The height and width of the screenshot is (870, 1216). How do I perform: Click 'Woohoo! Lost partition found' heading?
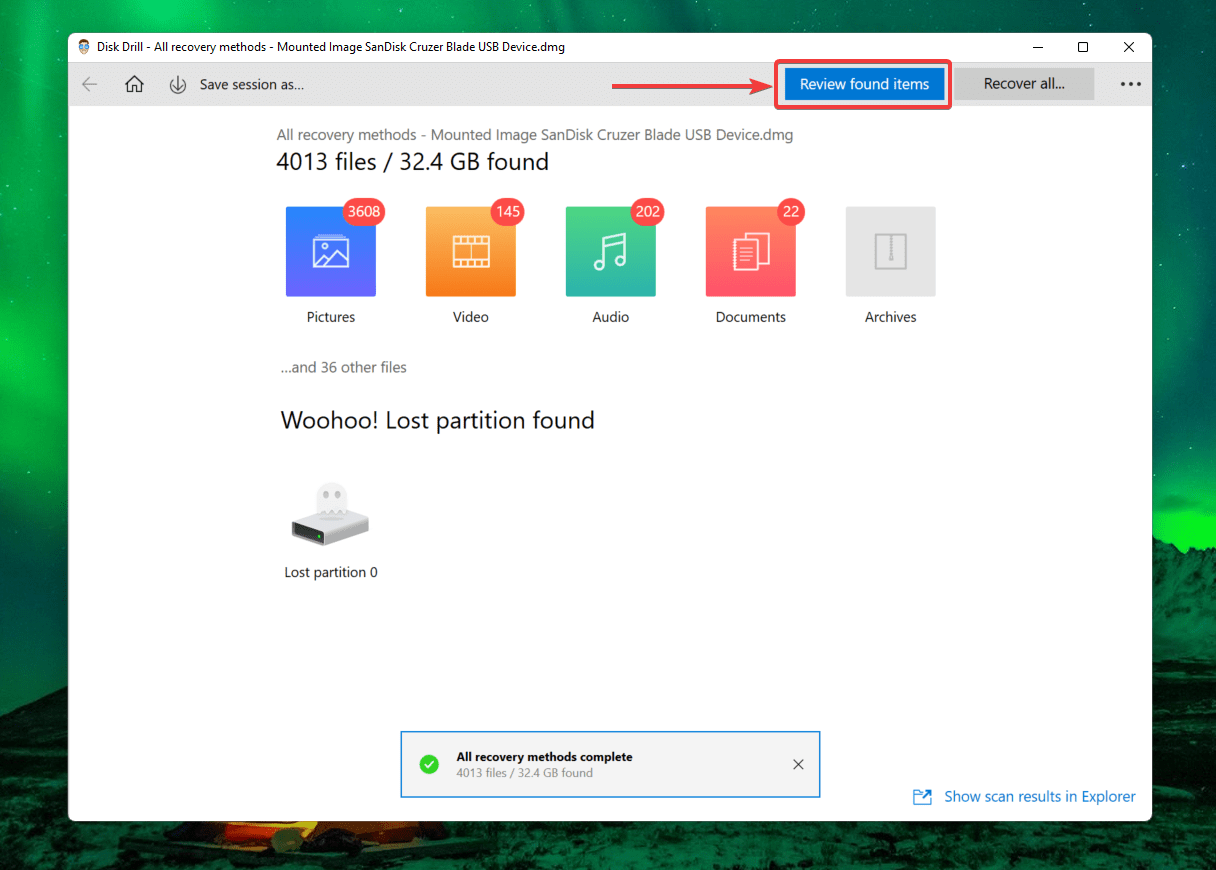pos(438,421)
